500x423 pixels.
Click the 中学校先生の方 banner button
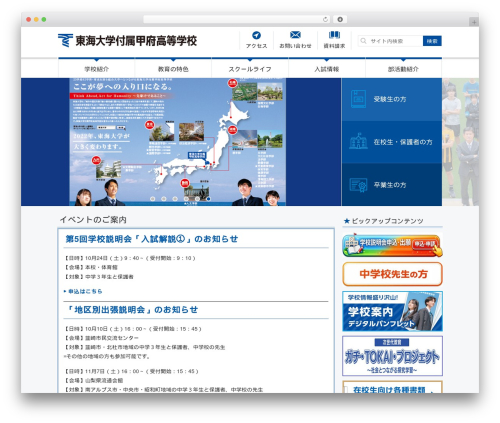click(x=392, y=274)
